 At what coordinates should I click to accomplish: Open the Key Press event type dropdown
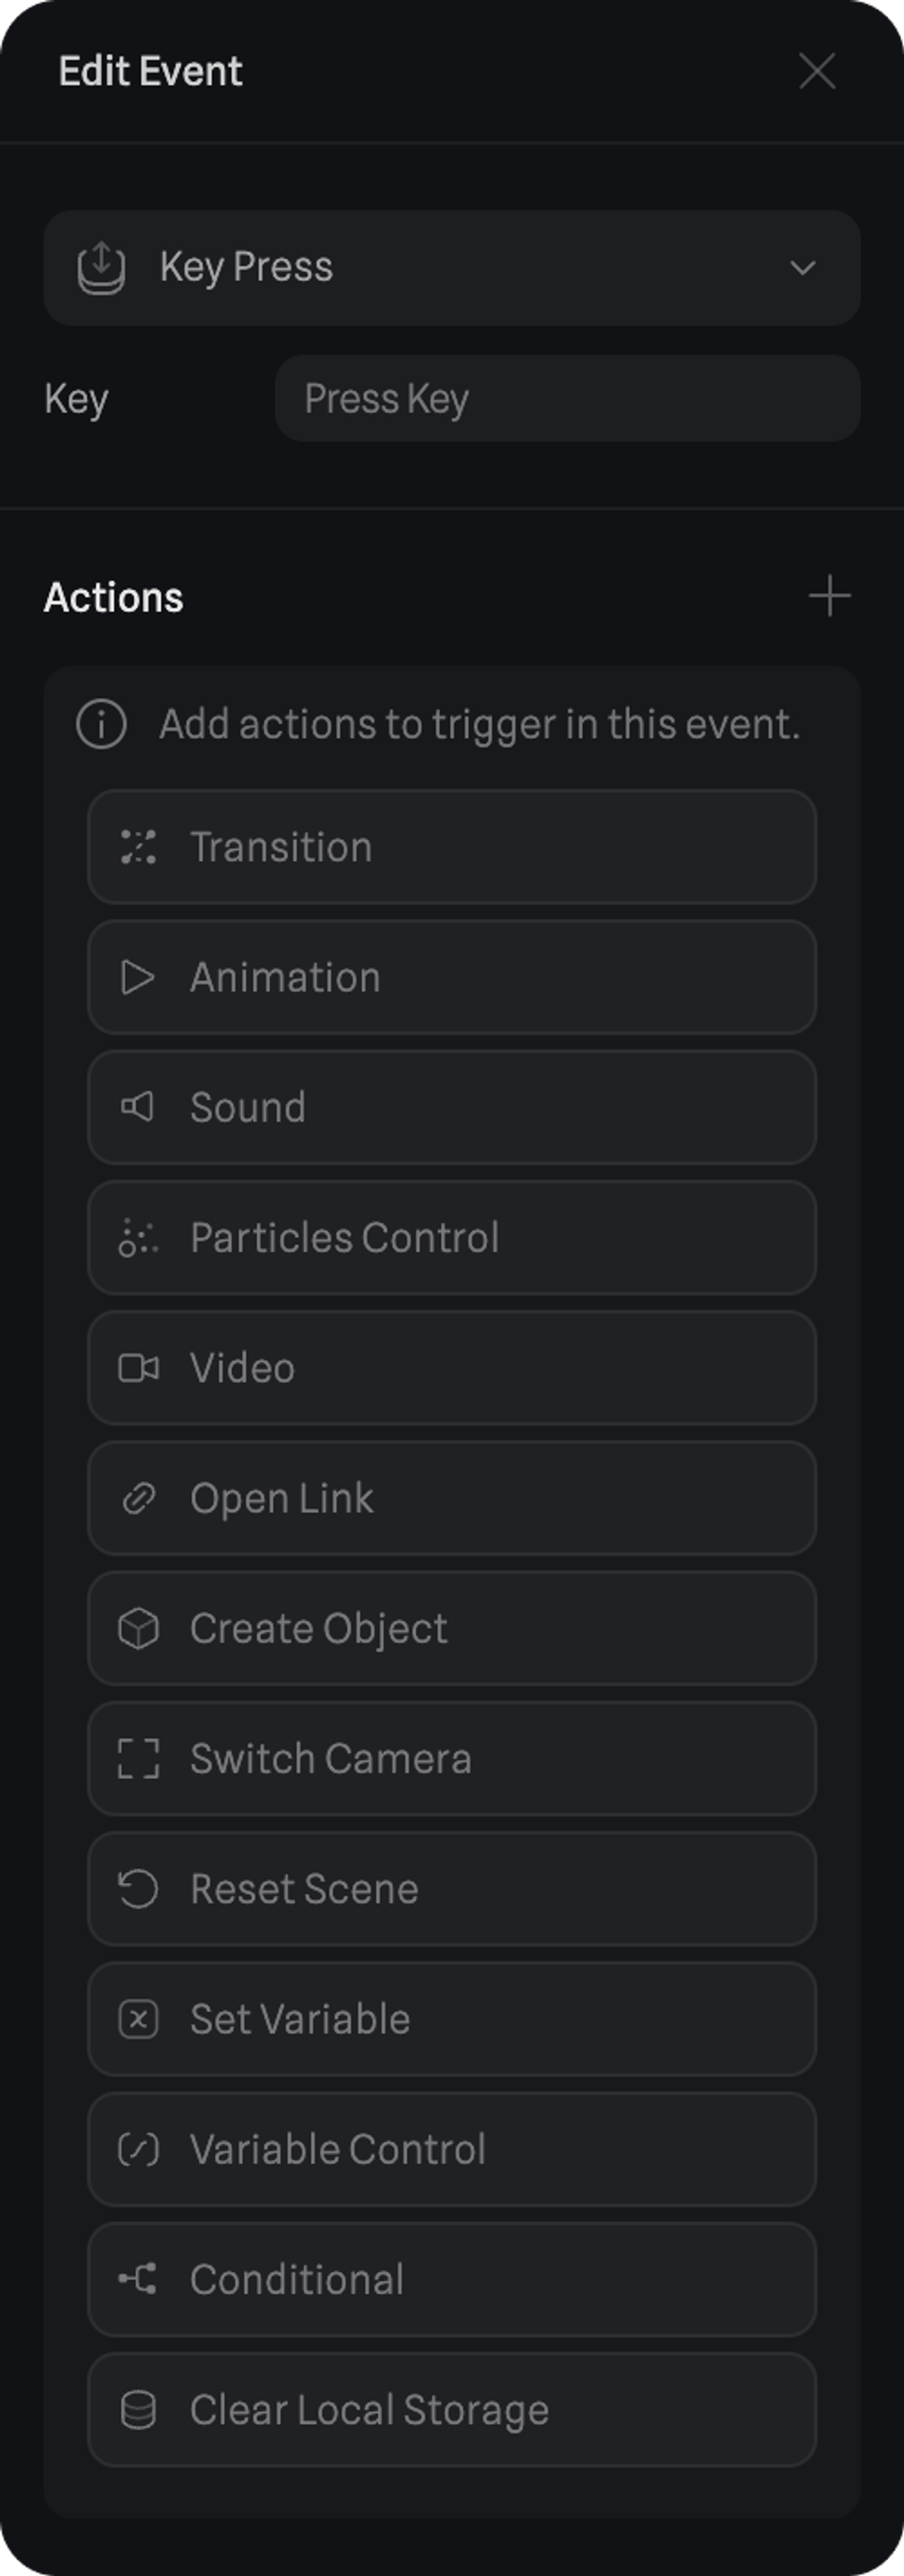coord(450,267)
